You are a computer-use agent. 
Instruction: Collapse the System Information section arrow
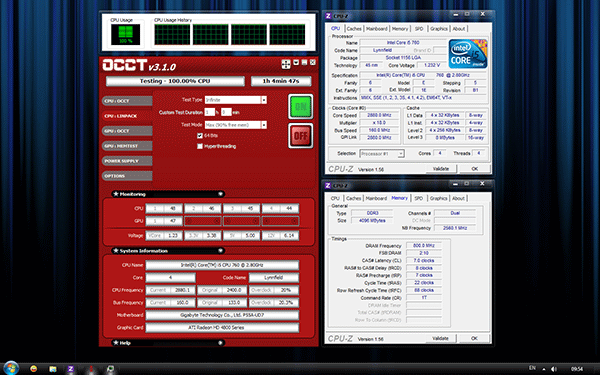(x=220, y=251)
